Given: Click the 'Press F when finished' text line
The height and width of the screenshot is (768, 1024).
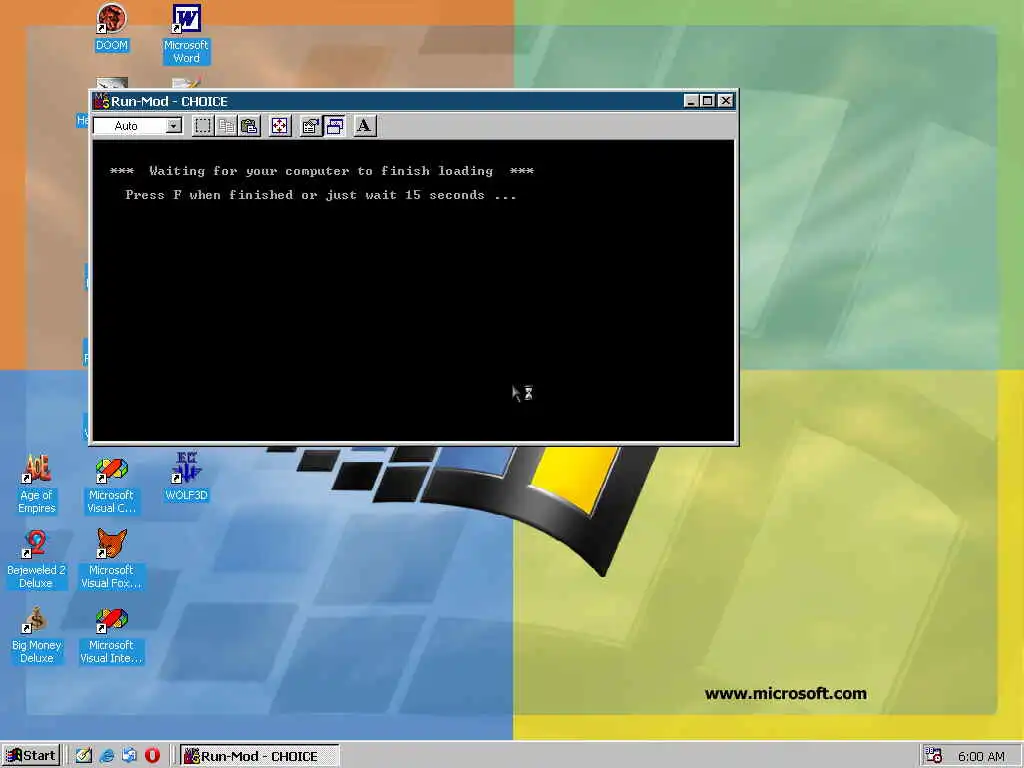Looking at the screenshot, I should tap(321, 195).
